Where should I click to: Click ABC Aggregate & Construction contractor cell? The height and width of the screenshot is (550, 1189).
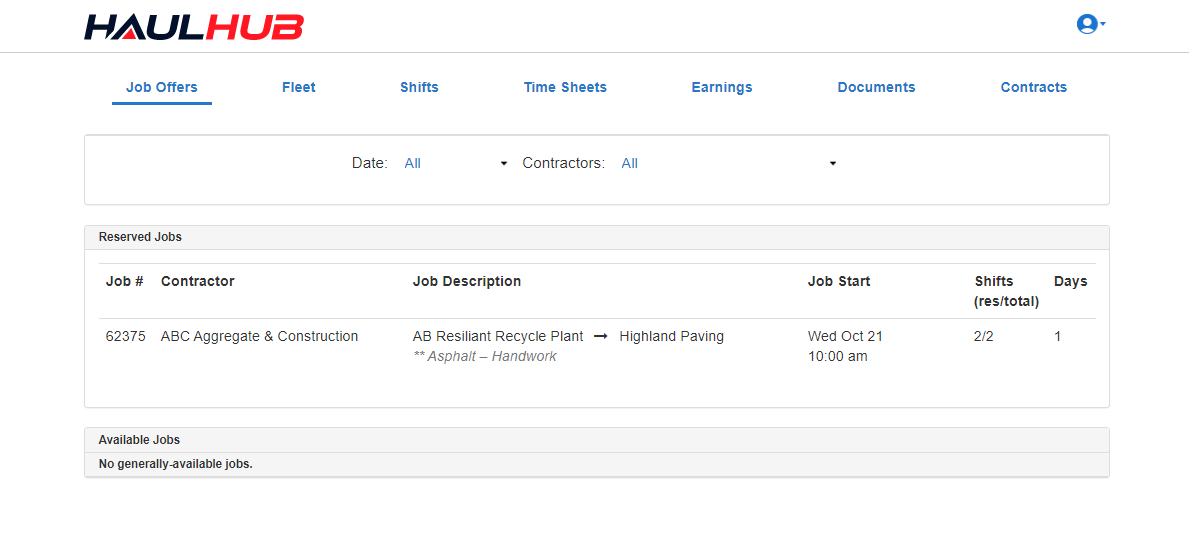pos(259,336)
